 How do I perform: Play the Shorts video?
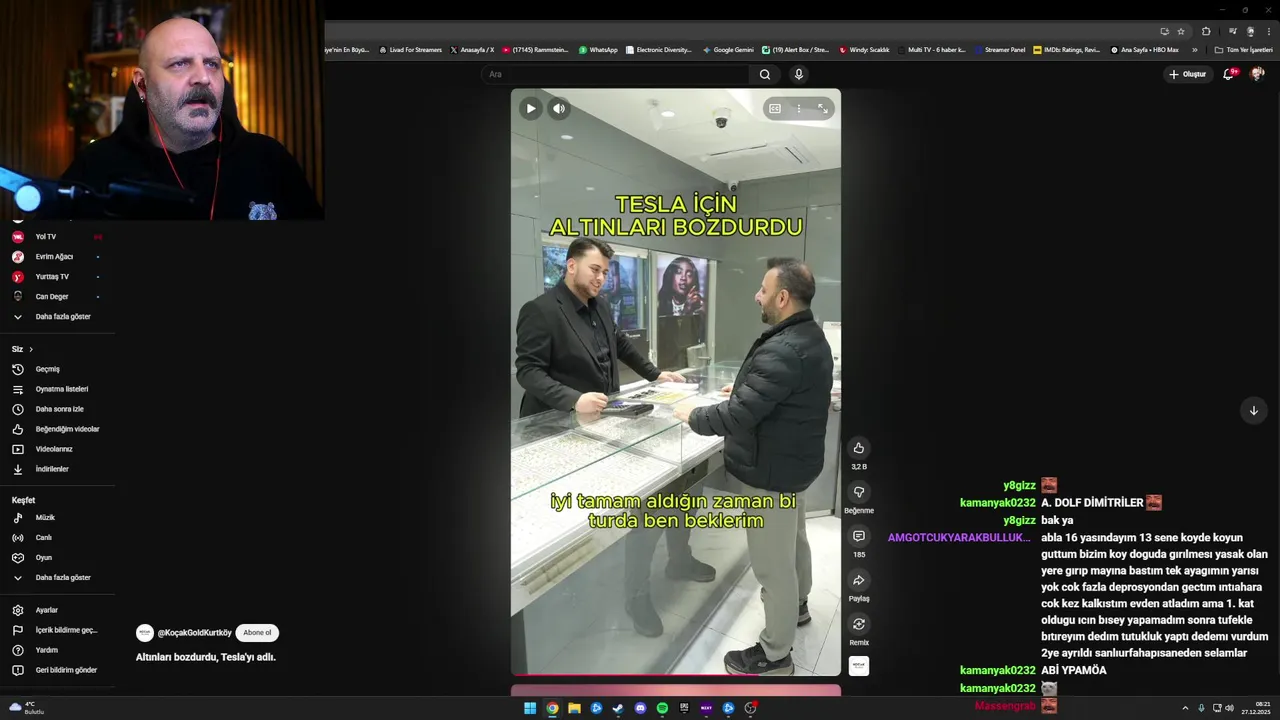531,108
